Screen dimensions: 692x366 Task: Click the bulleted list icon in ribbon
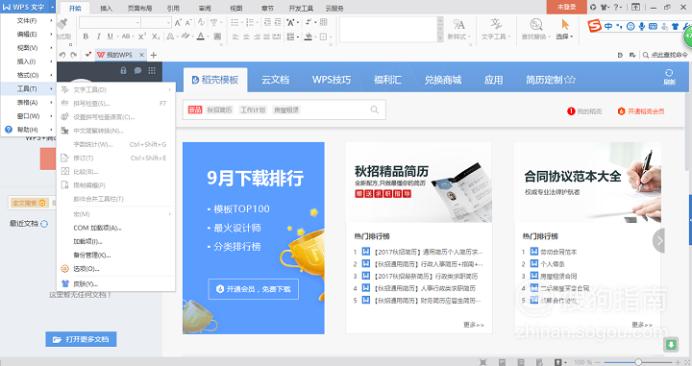(x=234, y=23)
